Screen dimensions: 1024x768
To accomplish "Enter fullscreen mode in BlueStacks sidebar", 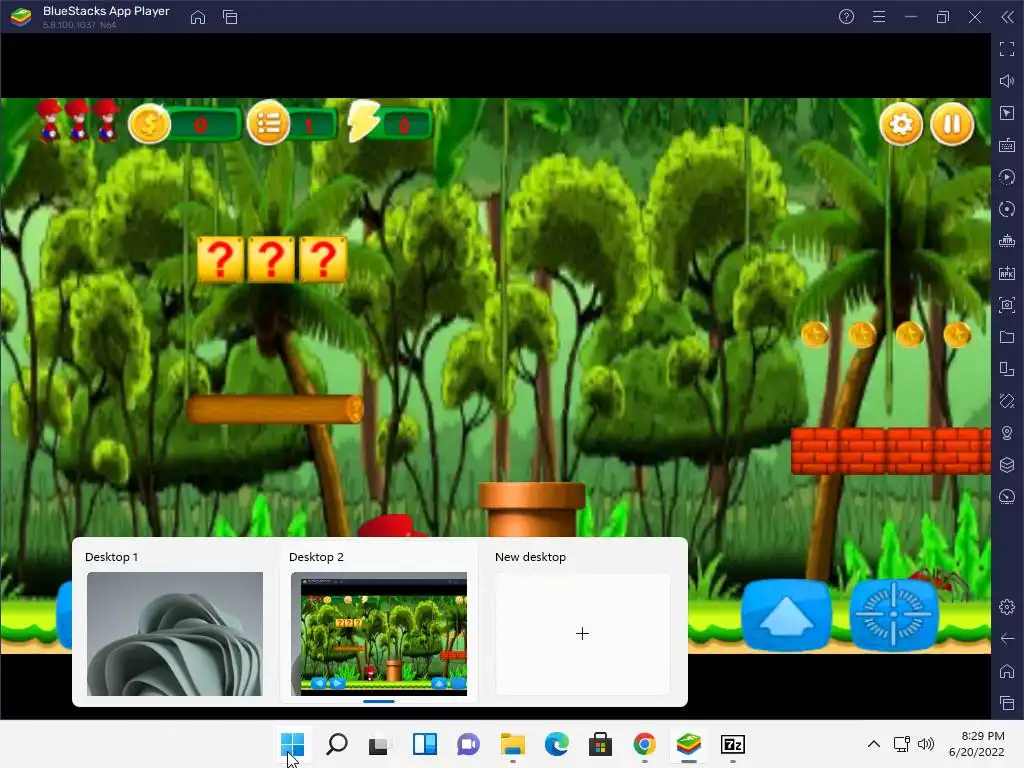I will click(x=1007, y=49).
